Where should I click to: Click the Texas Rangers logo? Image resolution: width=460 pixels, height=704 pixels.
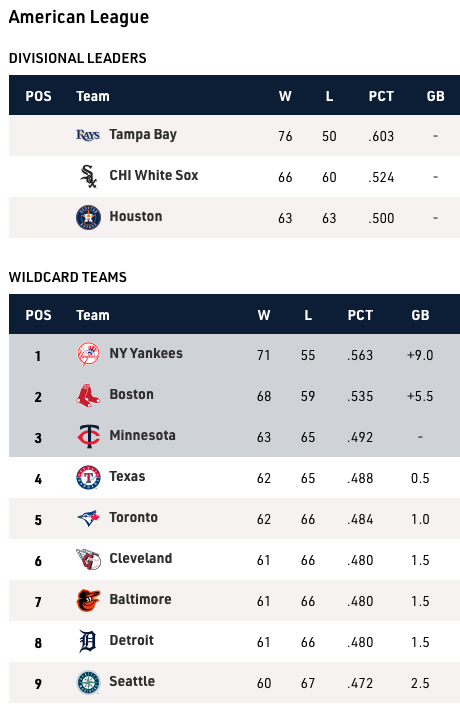[88, 477]
